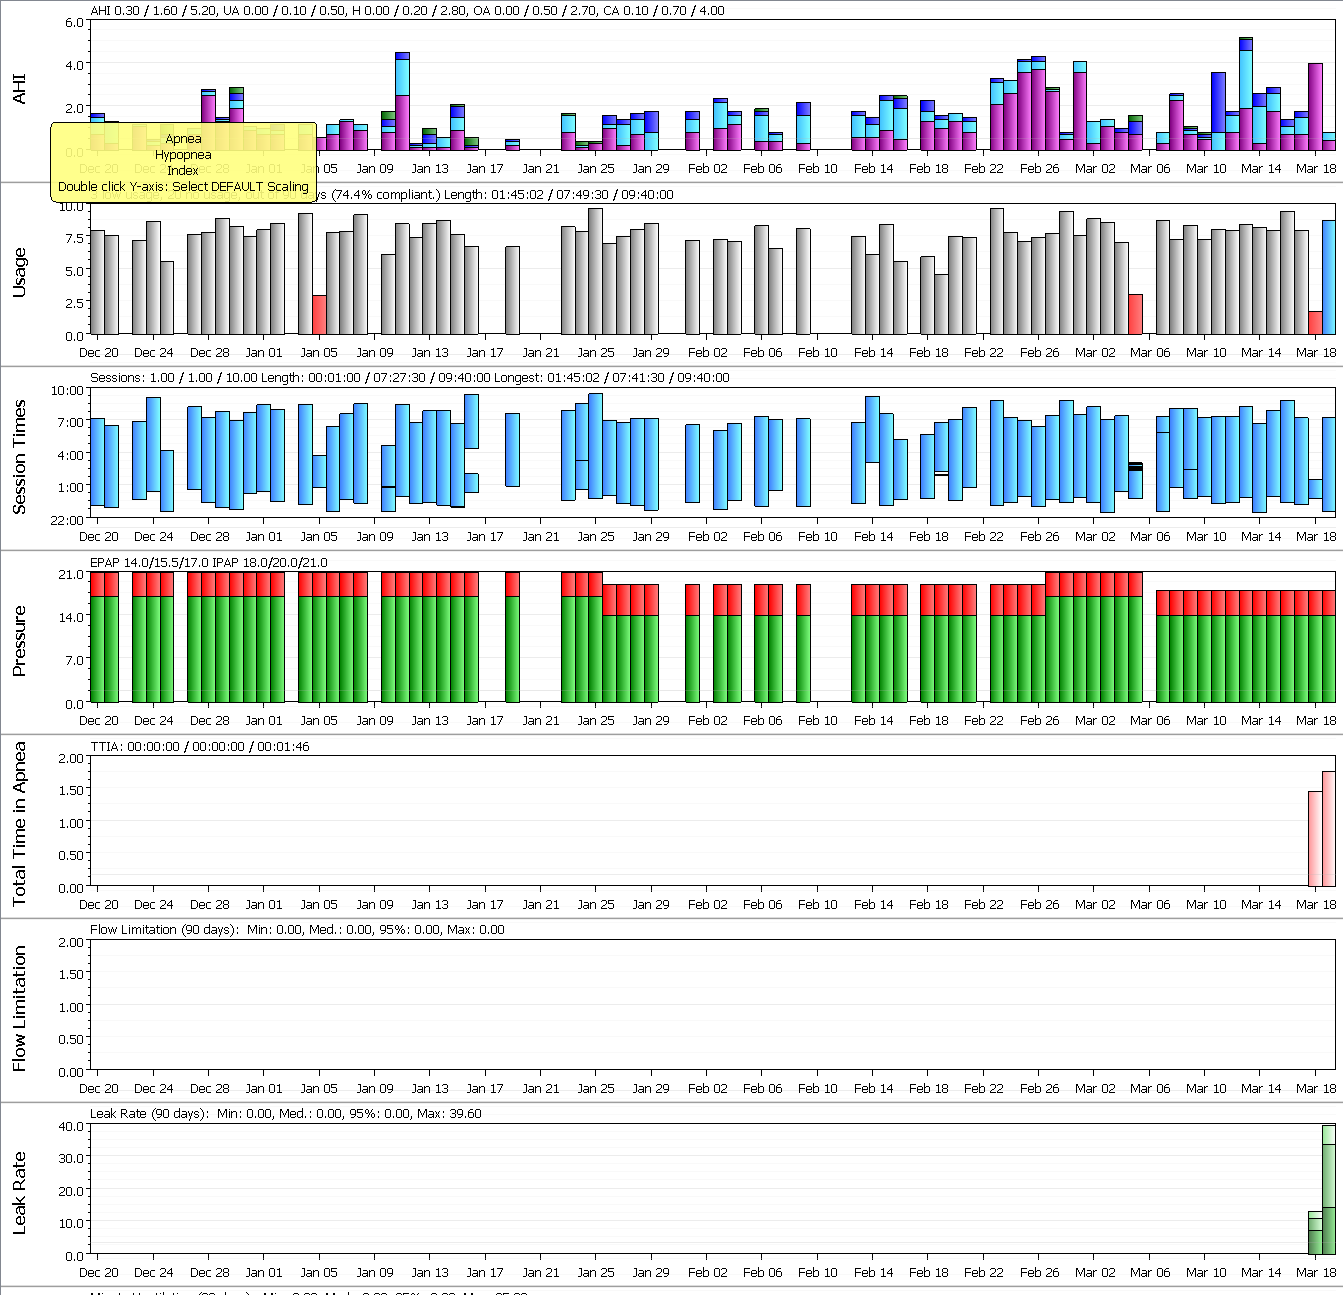Click the tall blue AHI bar at Mar 11

click(1218, 111)
